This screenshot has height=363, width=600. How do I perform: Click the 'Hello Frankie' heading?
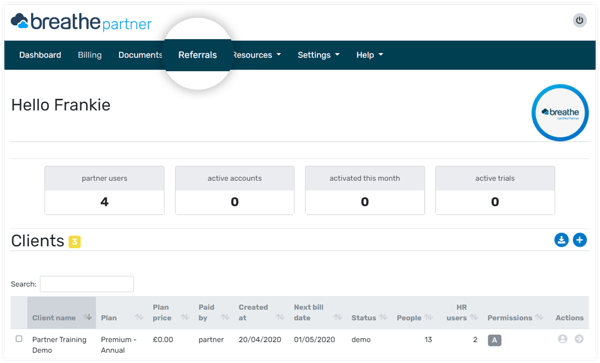click(61, 105)
